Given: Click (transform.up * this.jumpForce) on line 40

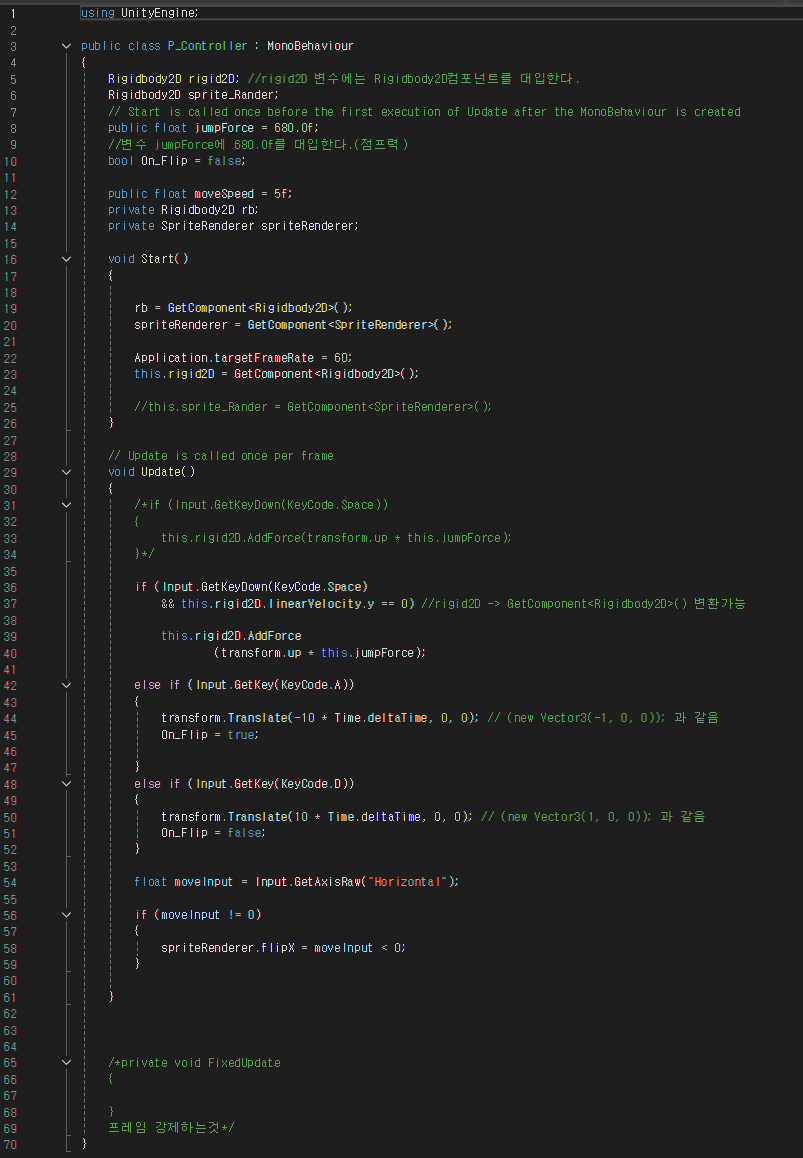Looking at the screenshot, I should [319, 653].
